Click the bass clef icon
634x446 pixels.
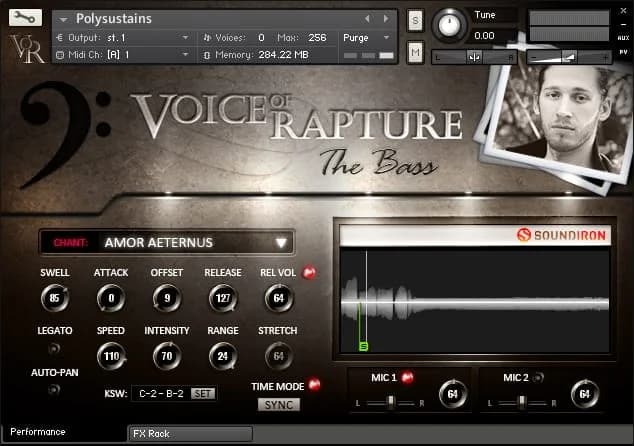click(x=65, y=133)
